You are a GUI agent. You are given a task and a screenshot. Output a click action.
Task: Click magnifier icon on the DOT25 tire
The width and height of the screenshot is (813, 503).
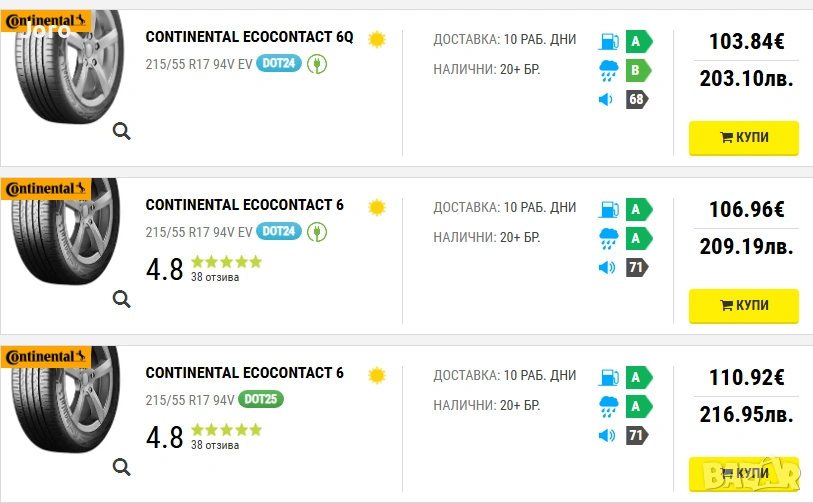tap(121, 466)
